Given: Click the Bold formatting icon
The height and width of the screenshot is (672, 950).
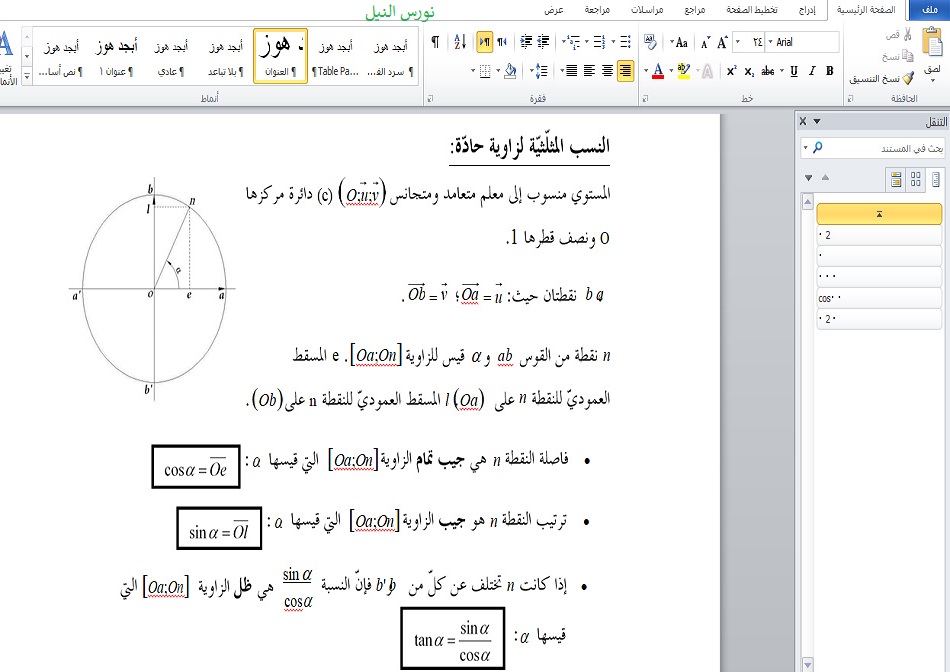Looking at the screenshot, I should [x=830, y=71].
